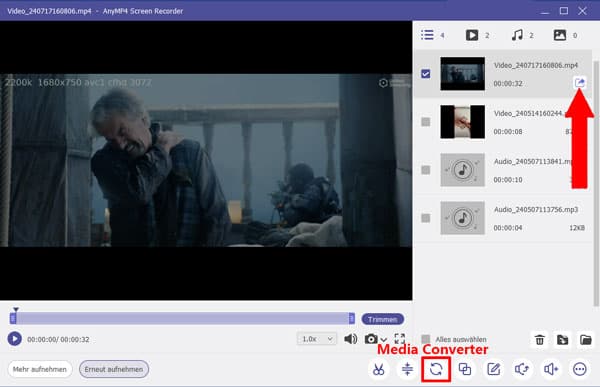
Task: Enable the Alles auswählen checkbox
Action: 426,339
